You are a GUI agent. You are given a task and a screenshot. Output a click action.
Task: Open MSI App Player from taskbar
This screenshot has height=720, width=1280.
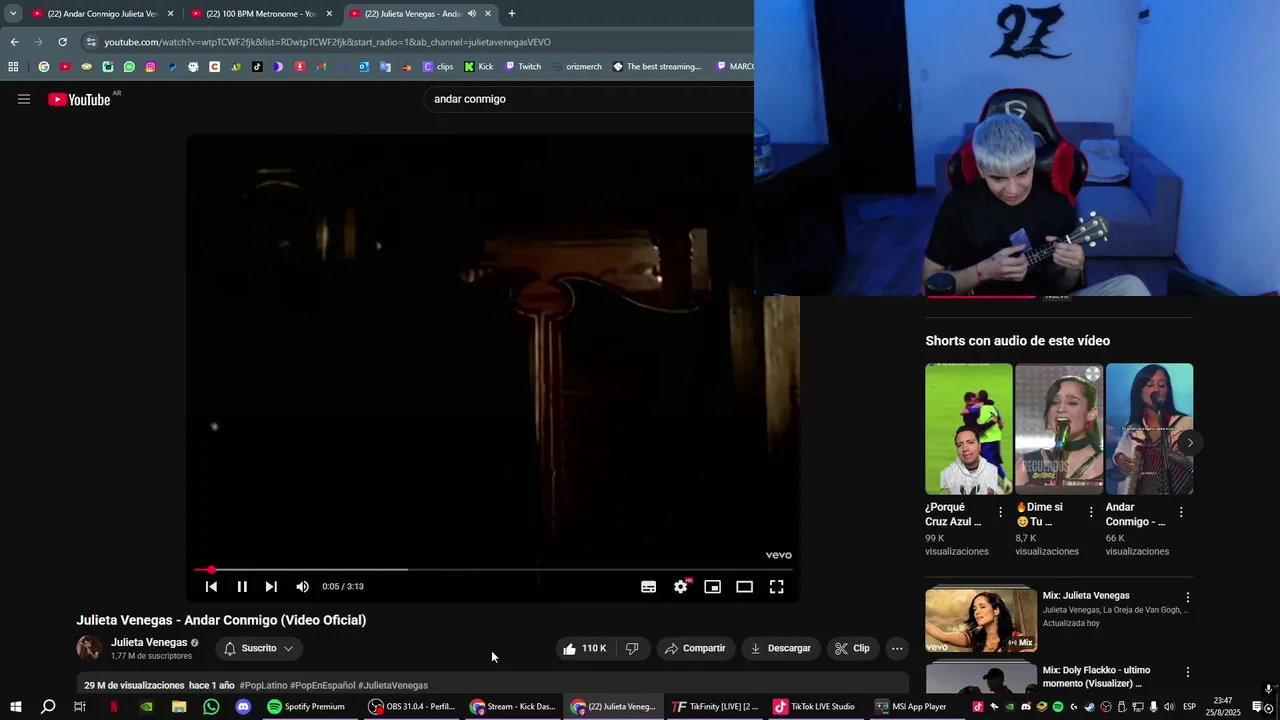[x=910, y=707]
